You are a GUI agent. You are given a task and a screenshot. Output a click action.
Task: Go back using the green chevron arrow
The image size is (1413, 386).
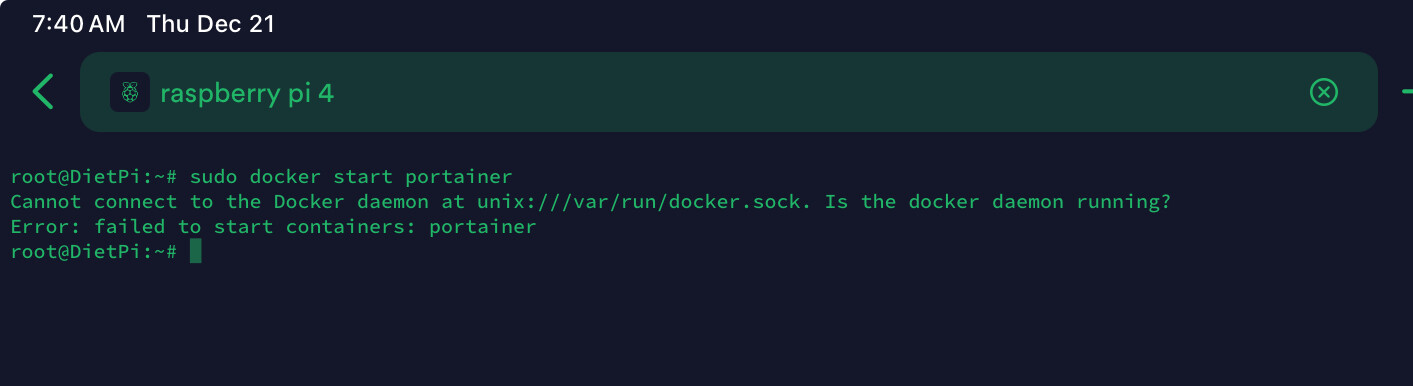(43, 92)
